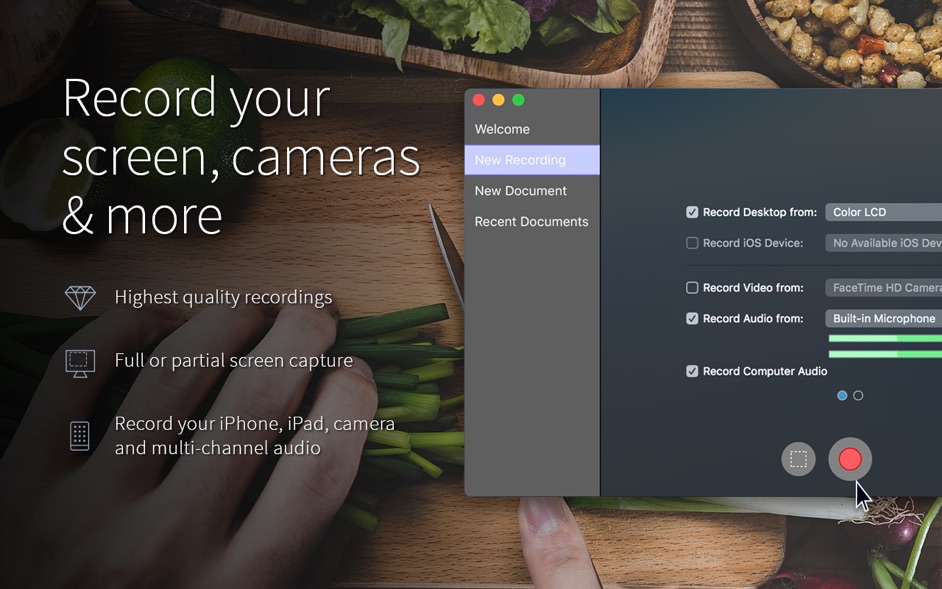Open the FaceTime HD Camera dropdown
The width and height of the screenshot is (942, 589).
click(x=883, y=288)
